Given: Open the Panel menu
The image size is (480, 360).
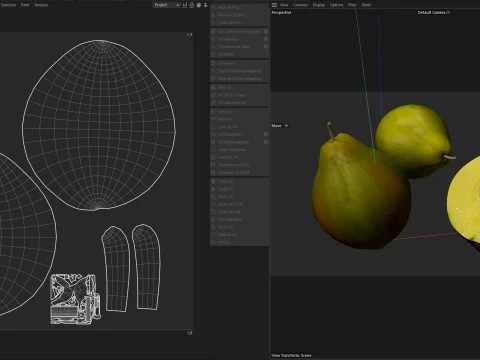Looking at the screenshot, I should tap(366, 5).
